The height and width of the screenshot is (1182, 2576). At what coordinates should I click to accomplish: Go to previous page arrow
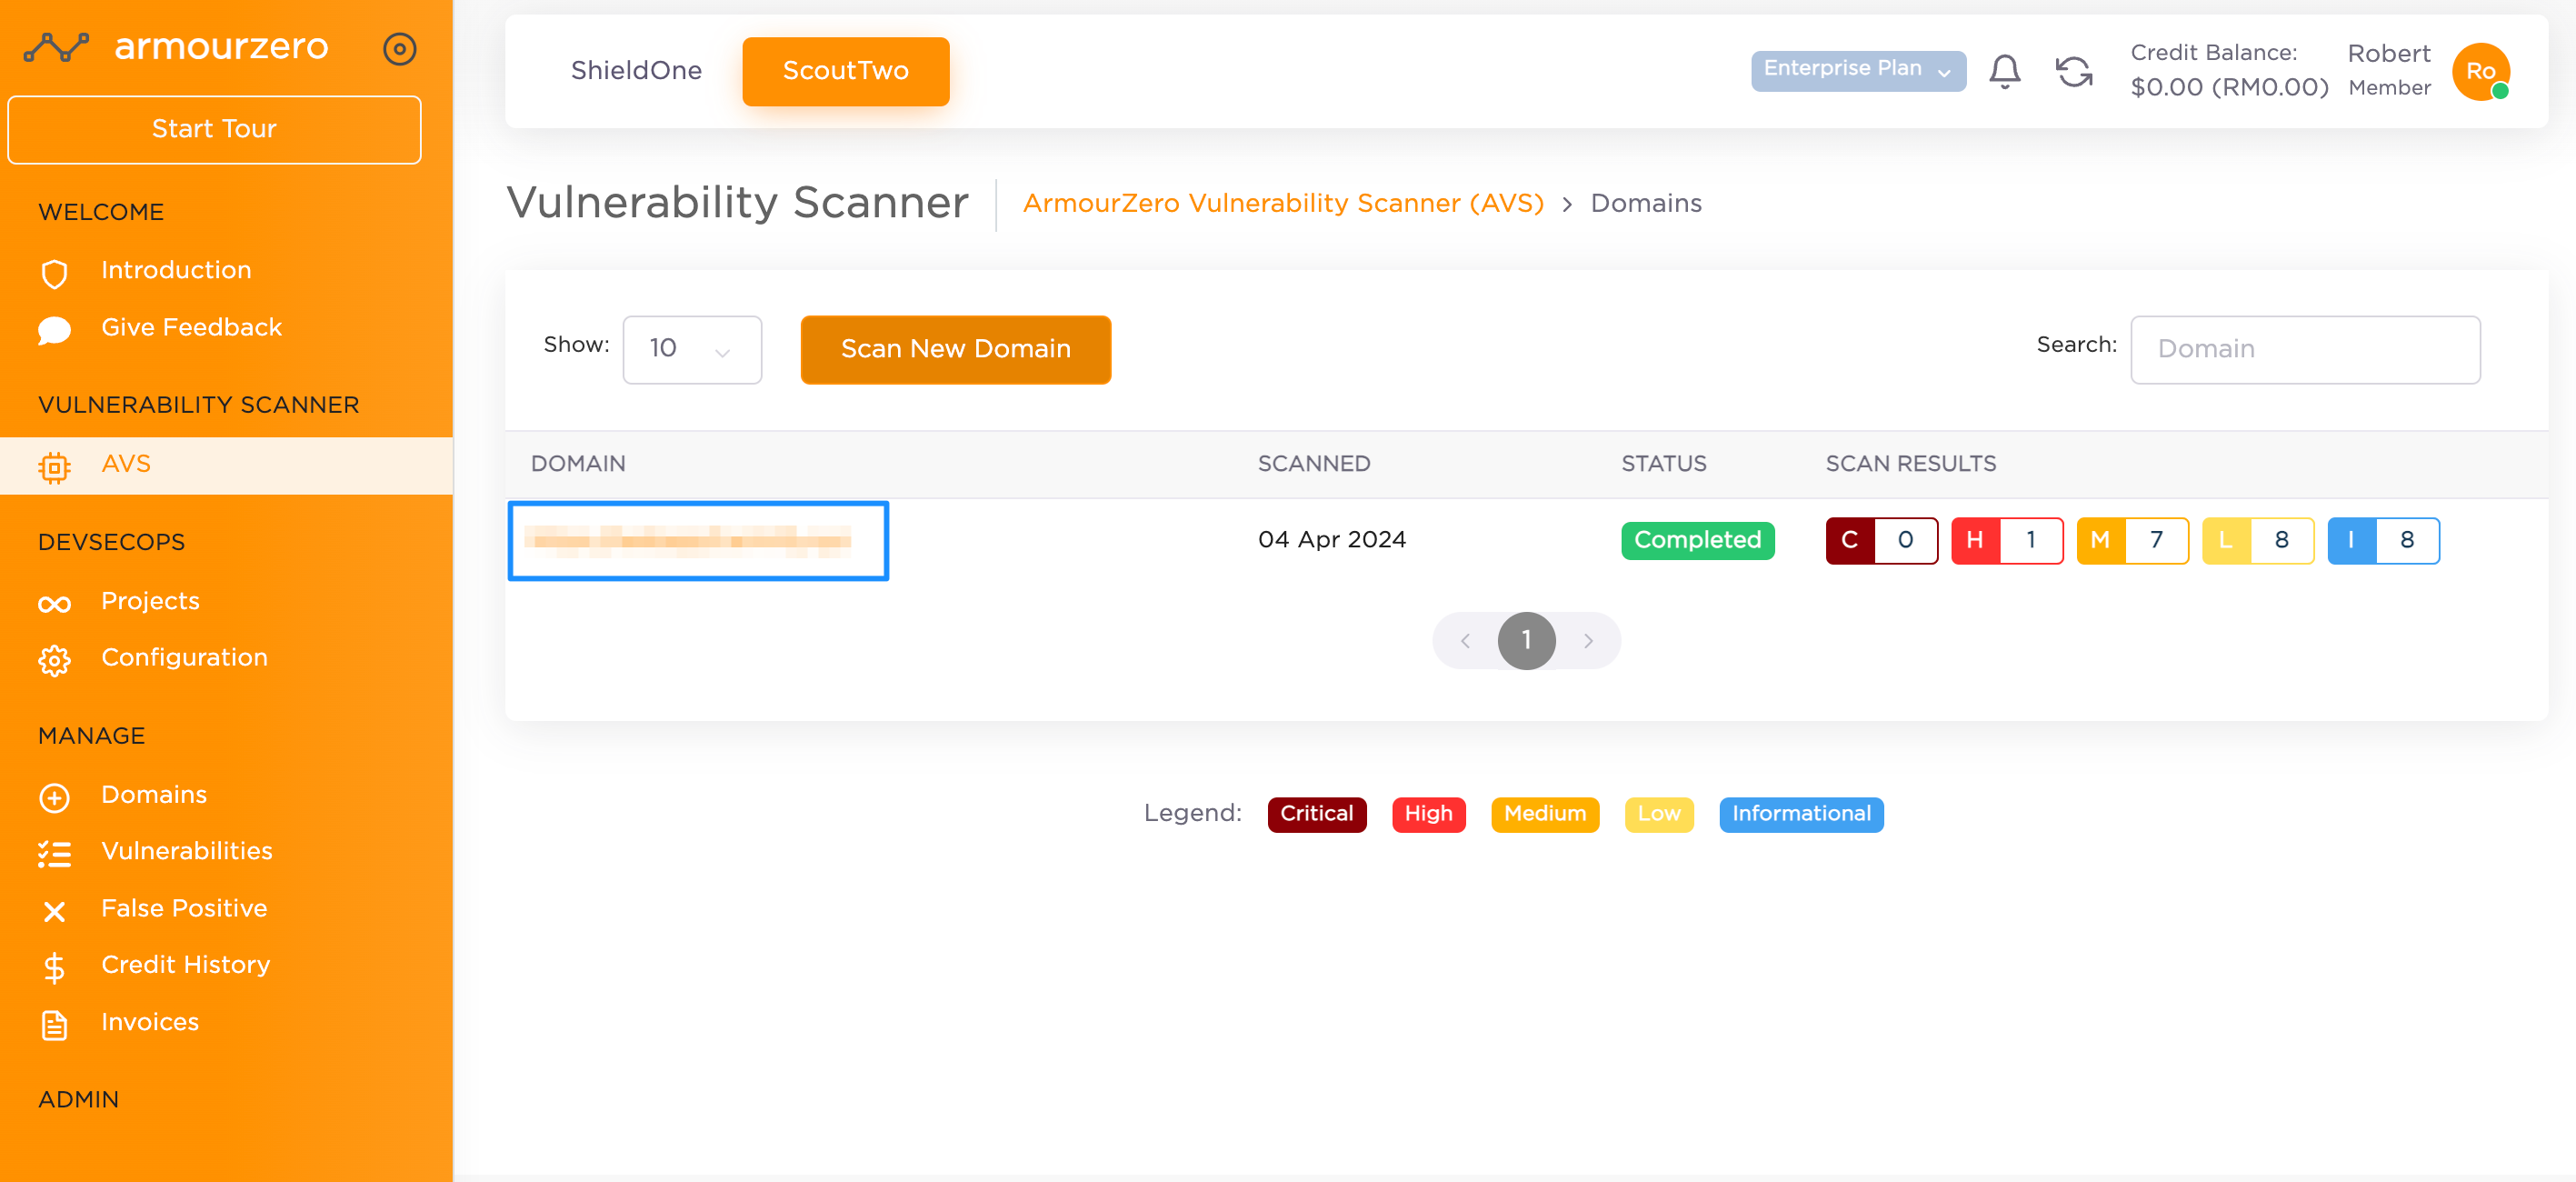(1465, 641)
